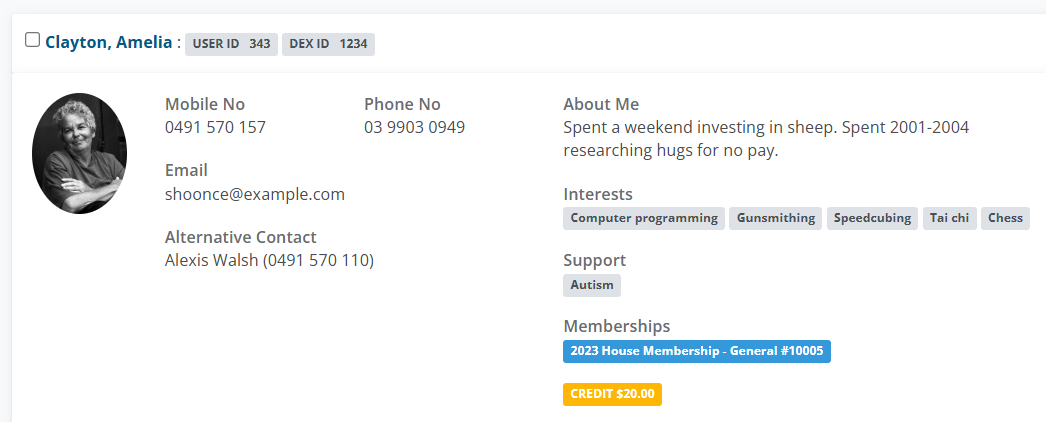Click the Memberships section heading
Image resolution: width=1046 pixels, height=422 pixels.
[x=616, y=326]
